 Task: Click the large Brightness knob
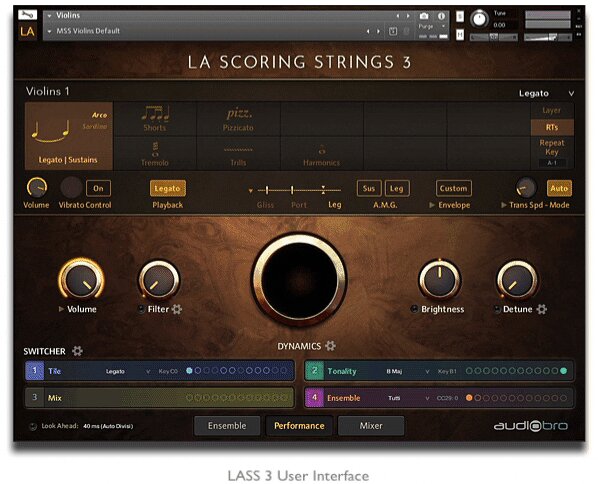440,280
